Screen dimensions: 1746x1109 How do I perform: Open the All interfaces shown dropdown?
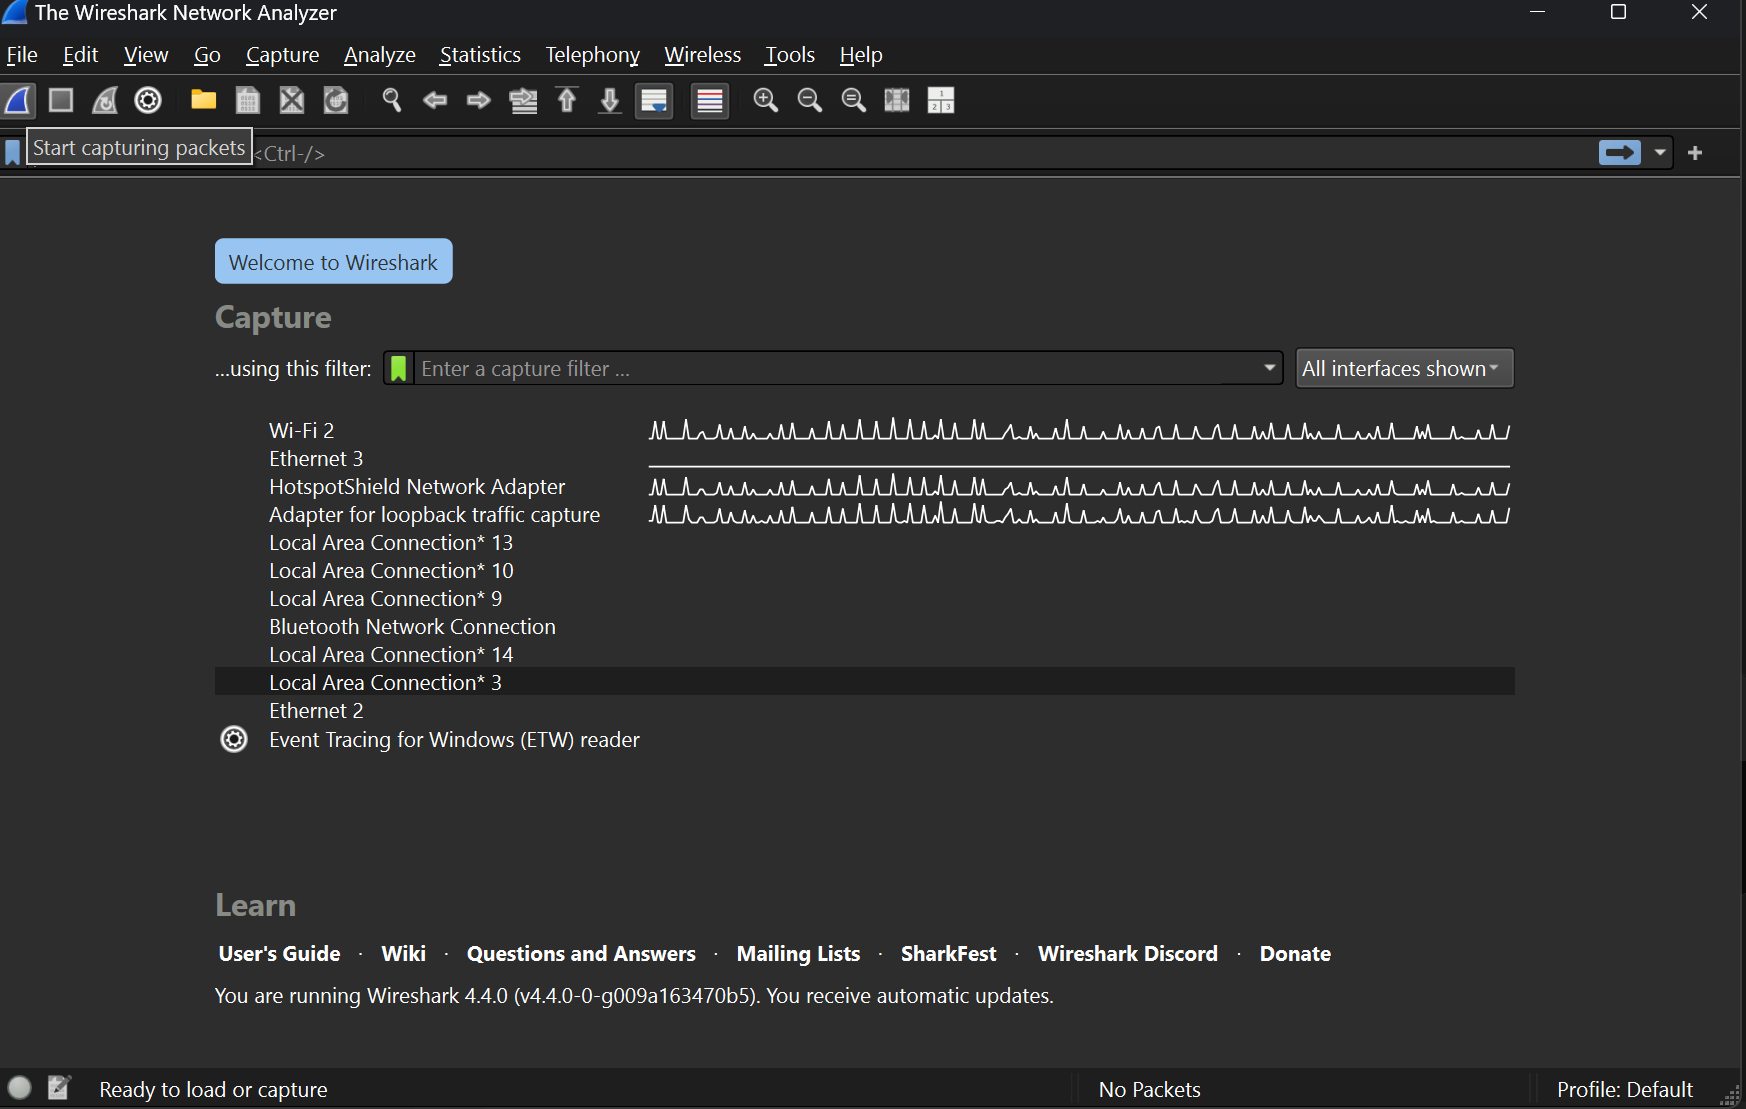(x=1405, y=368)
